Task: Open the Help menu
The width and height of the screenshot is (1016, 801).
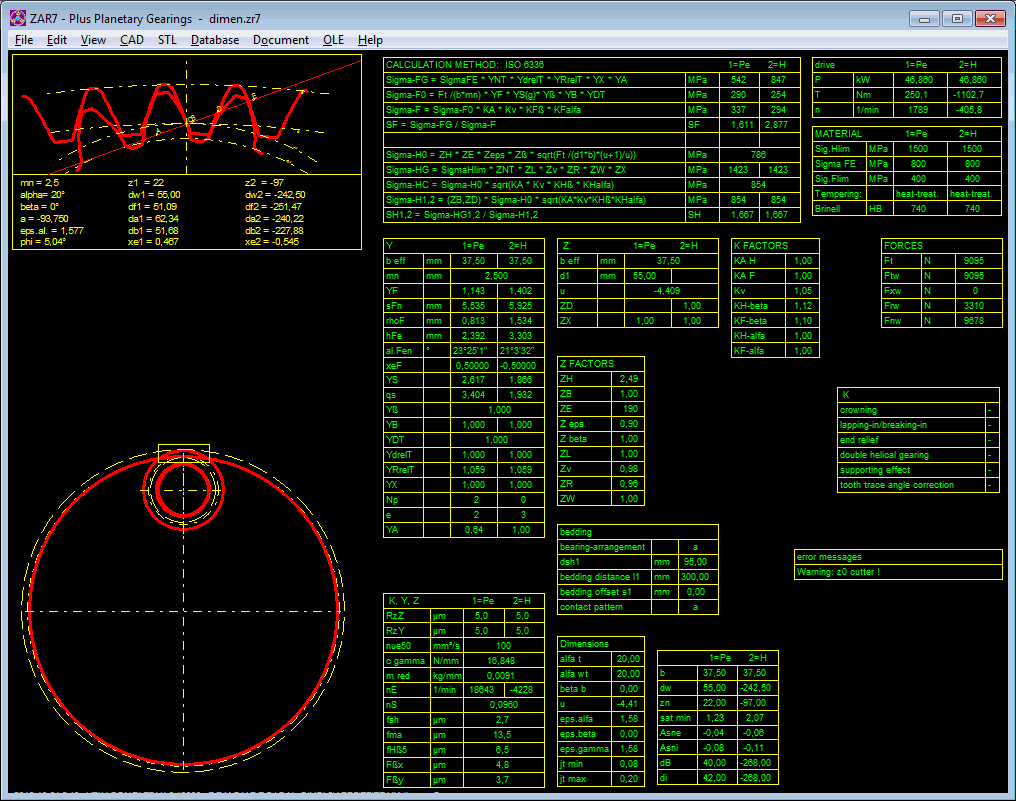Action: point(370,40)
